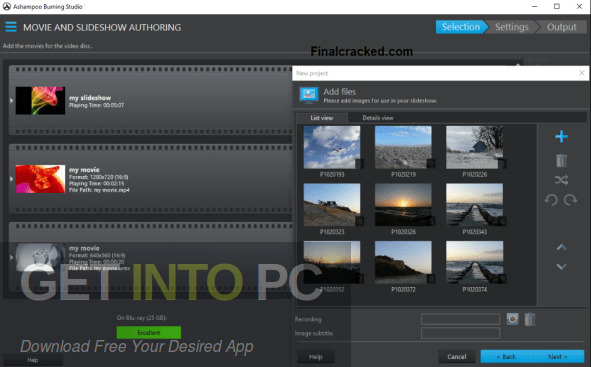Viewport: 591px width, 367px height.
Task: Go to the Selection step
Action: (x=461, y=27)
